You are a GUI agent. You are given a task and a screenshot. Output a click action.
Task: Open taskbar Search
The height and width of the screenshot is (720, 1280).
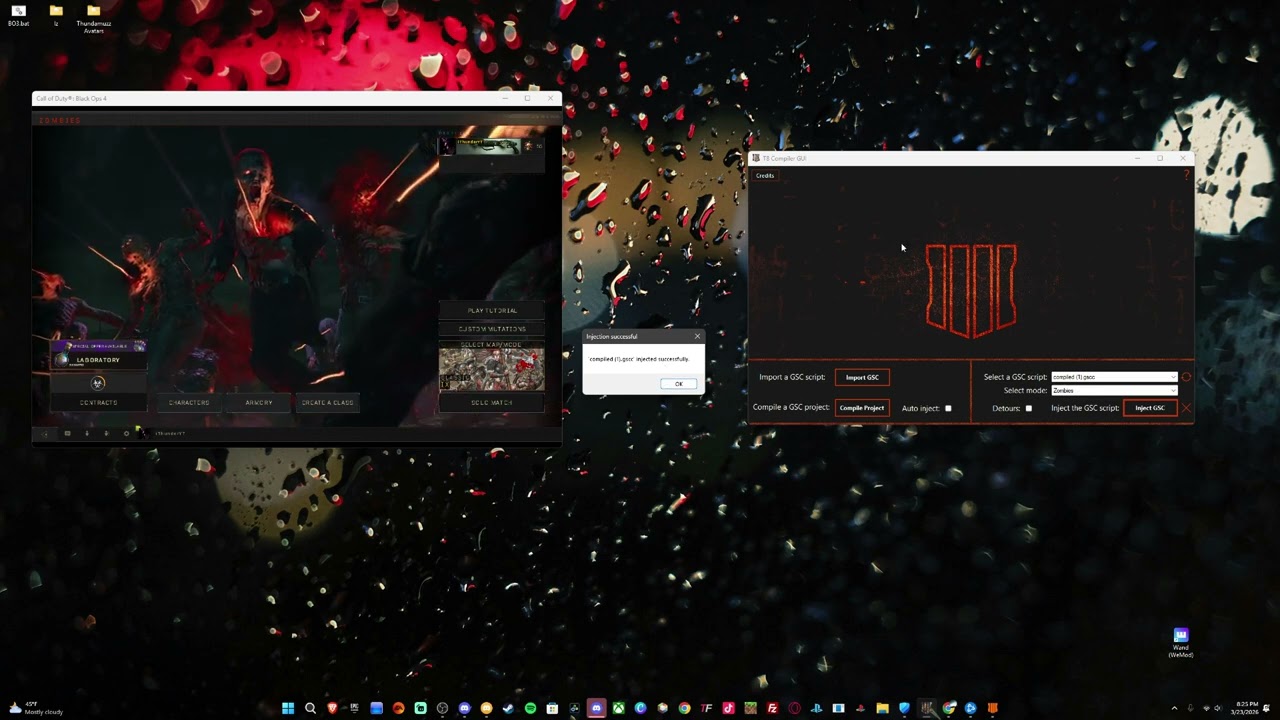click(x=310, y=708)
